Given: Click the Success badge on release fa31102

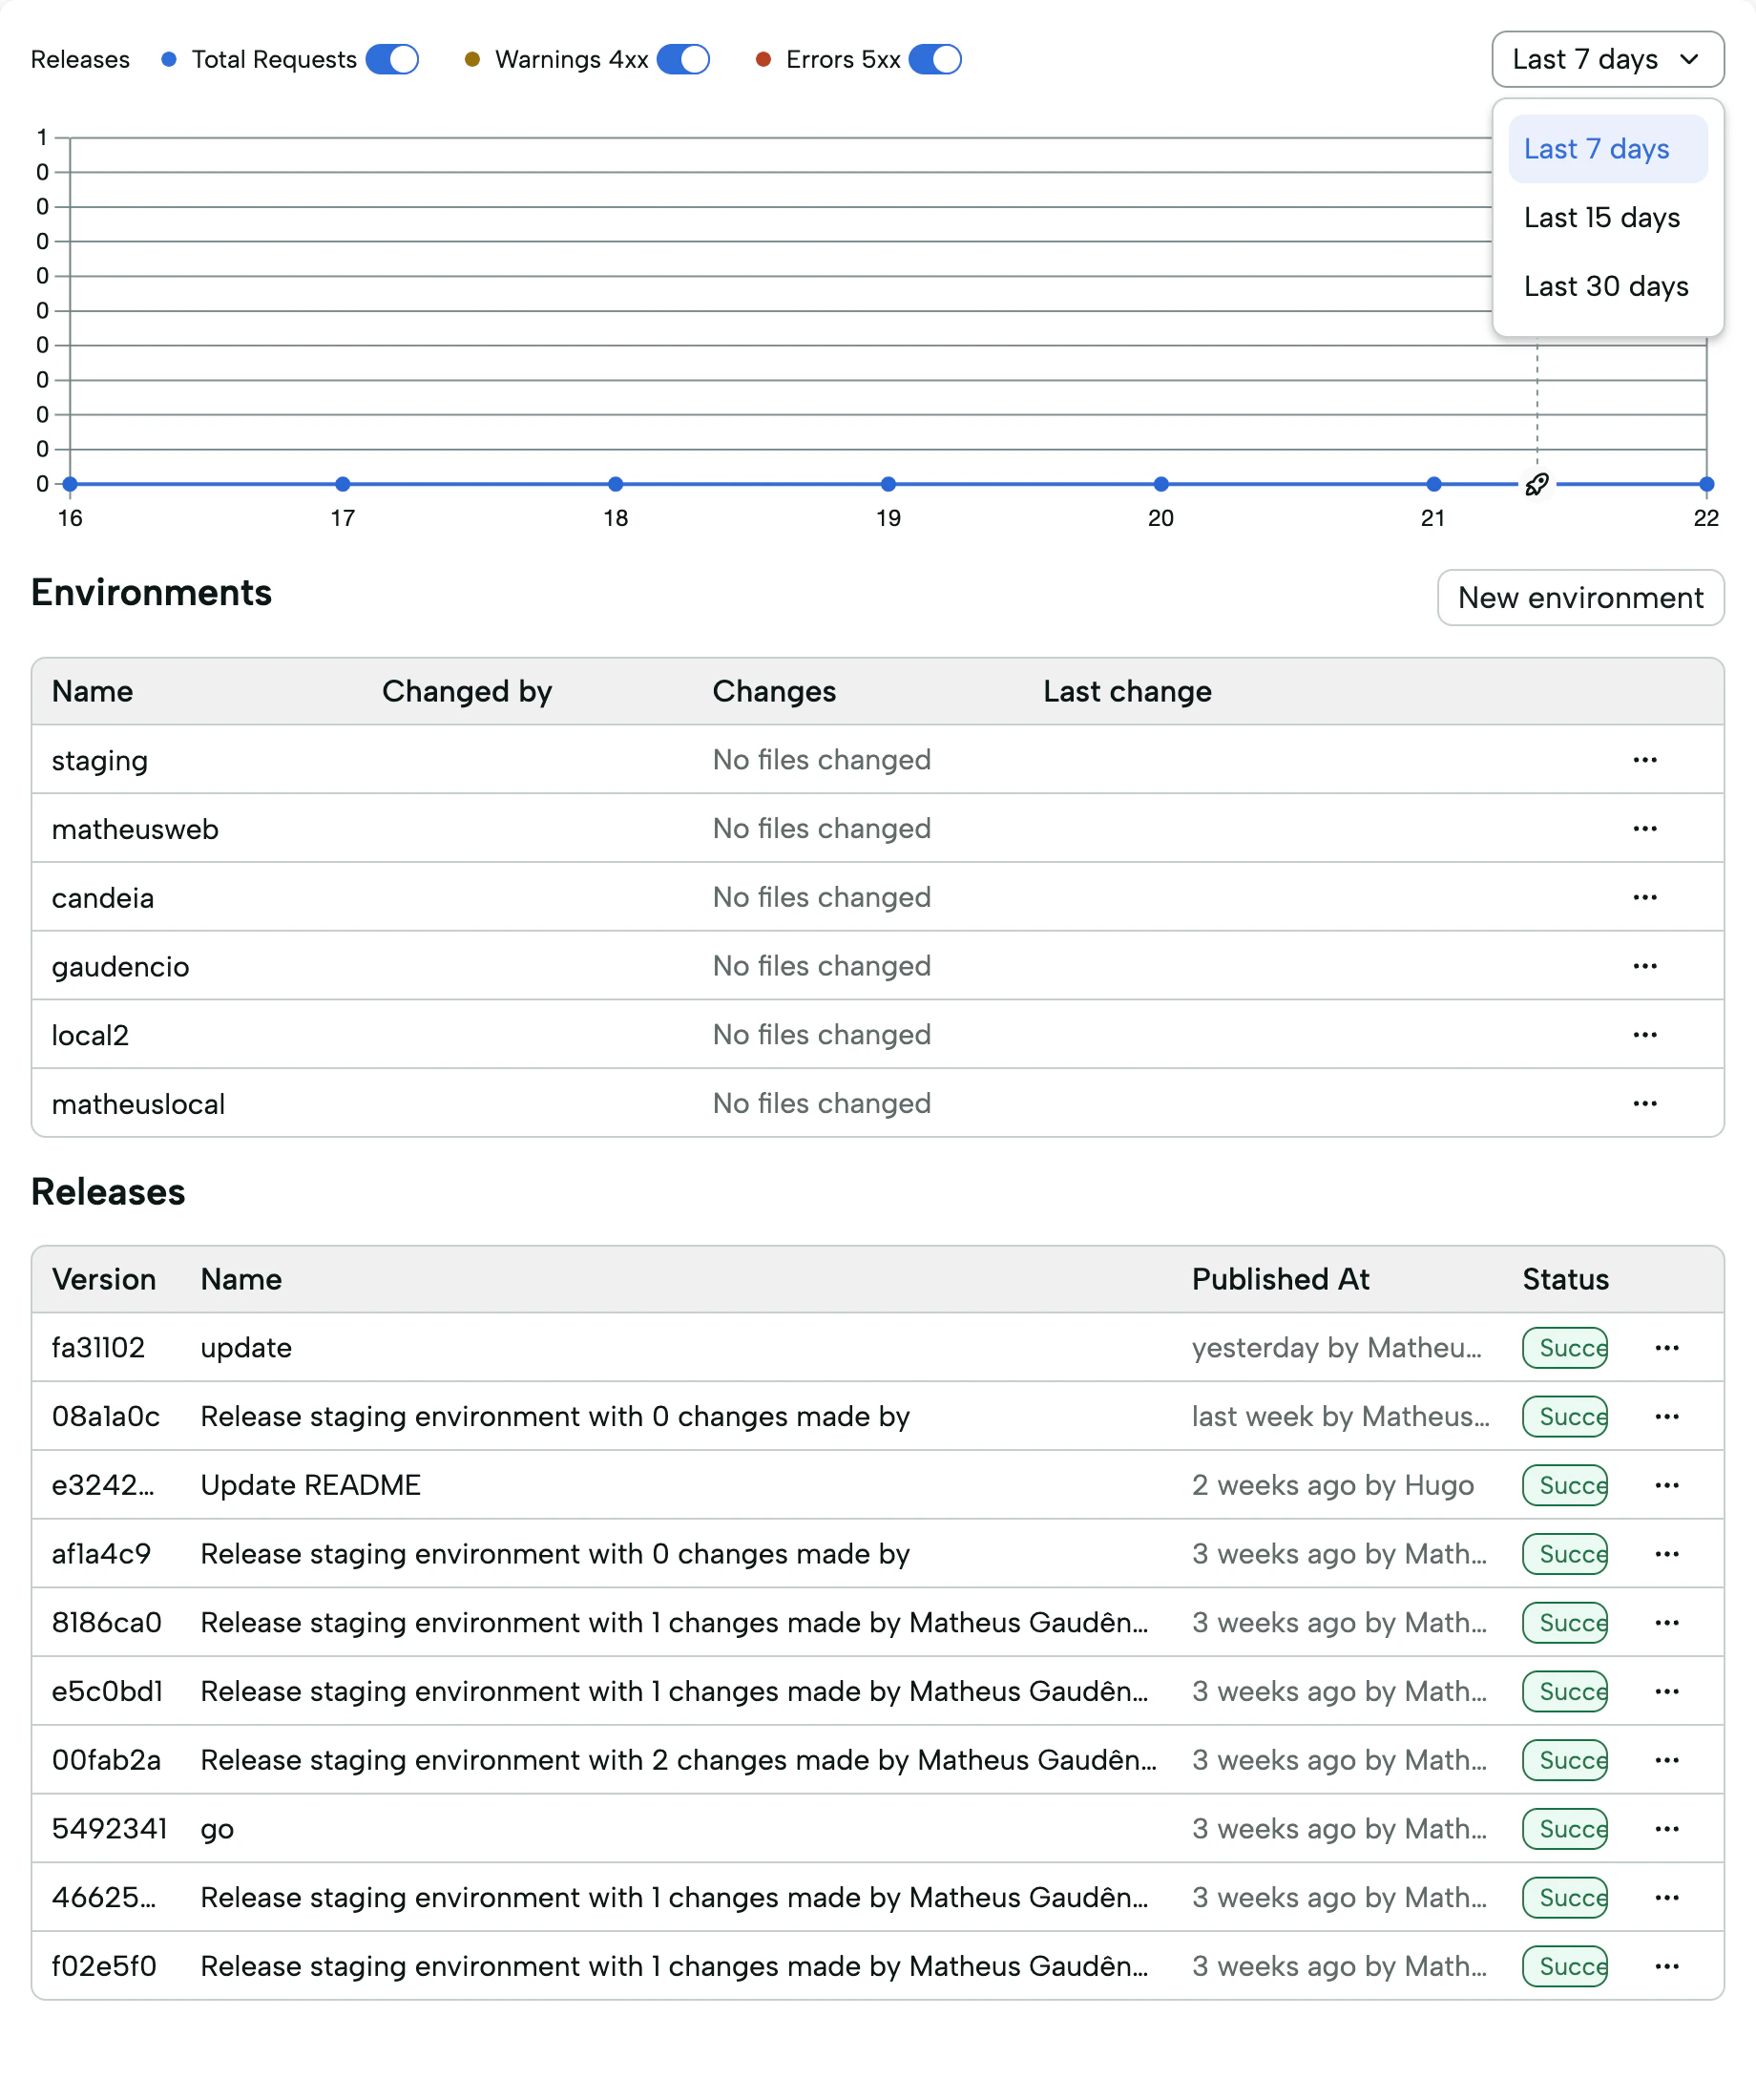Looking at the screenshot, I should [1565, 1348].
